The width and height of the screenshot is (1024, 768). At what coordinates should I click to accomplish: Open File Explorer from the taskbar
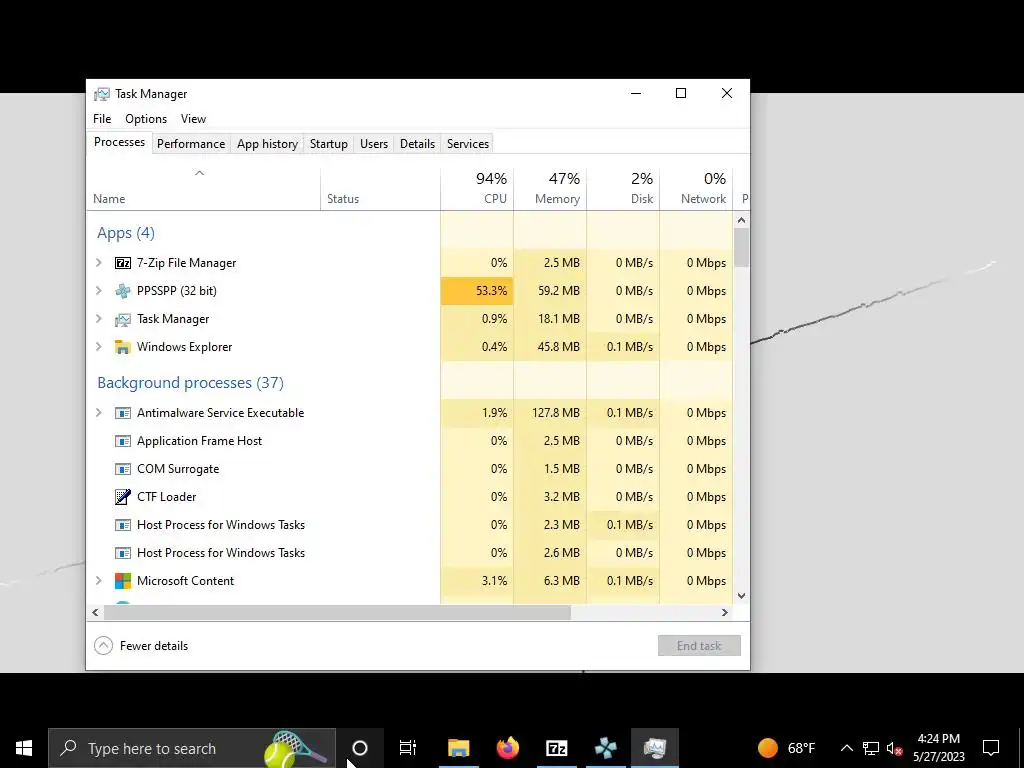point(458,748)
